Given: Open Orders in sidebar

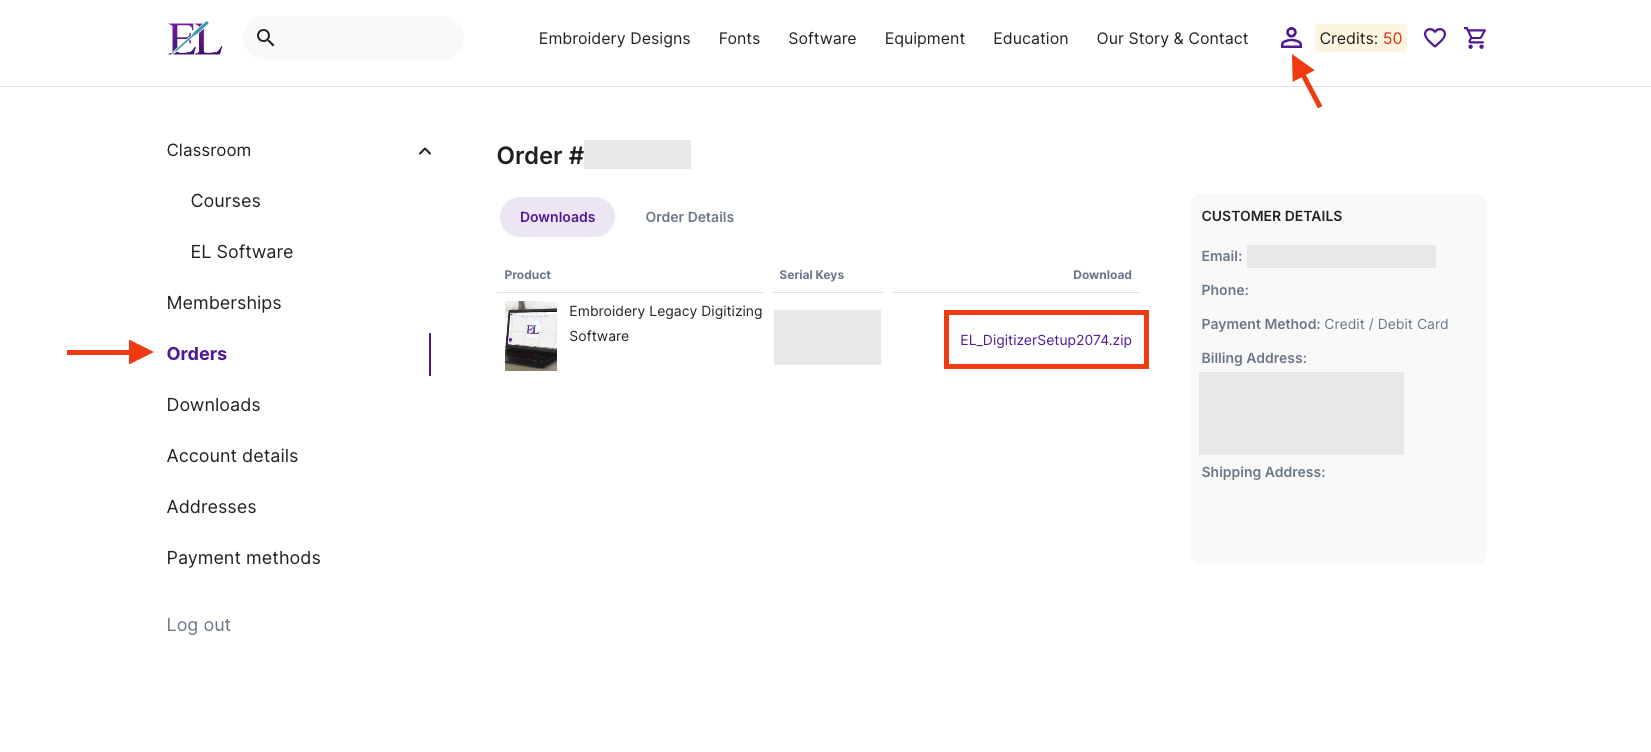Looking at the screenshot, I should (x=197, y=354).
